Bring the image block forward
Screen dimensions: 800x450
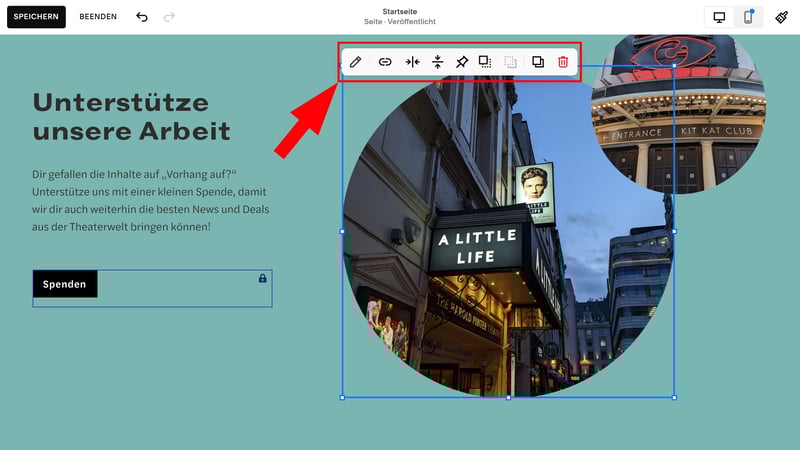pyautogui.click(x=485, y=62)
